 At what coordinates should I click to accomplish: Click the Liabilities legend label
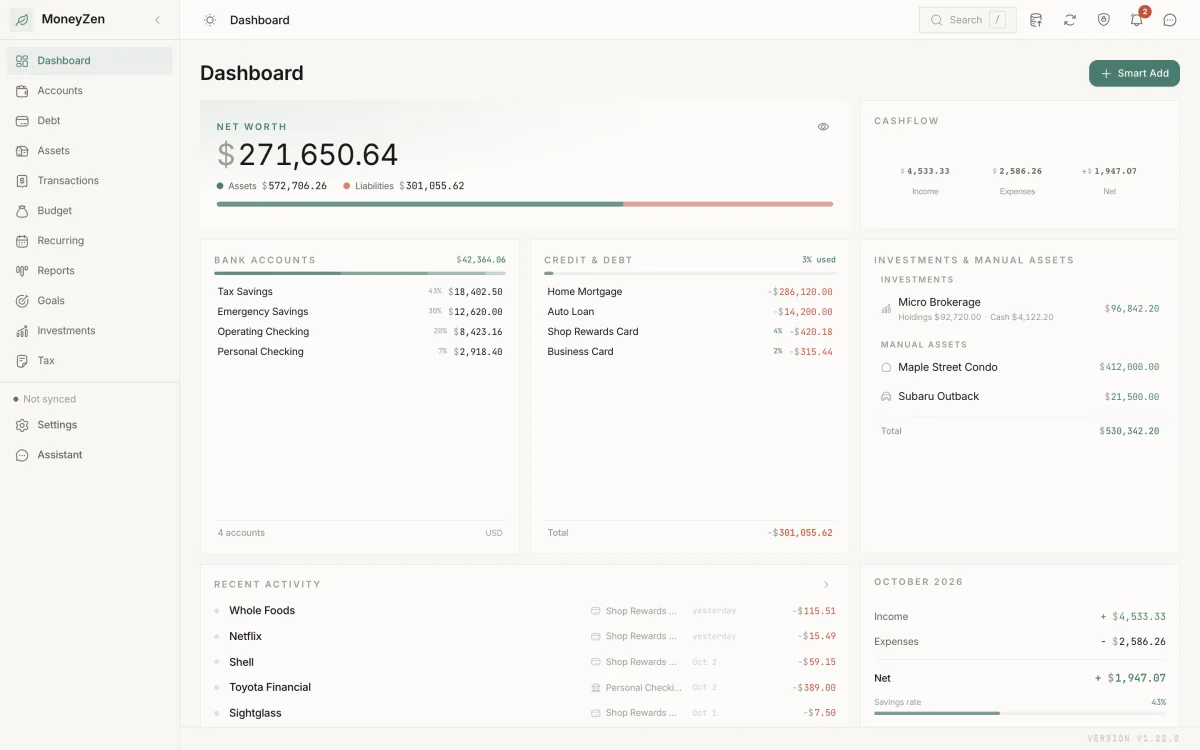click(x=374, y=186)
